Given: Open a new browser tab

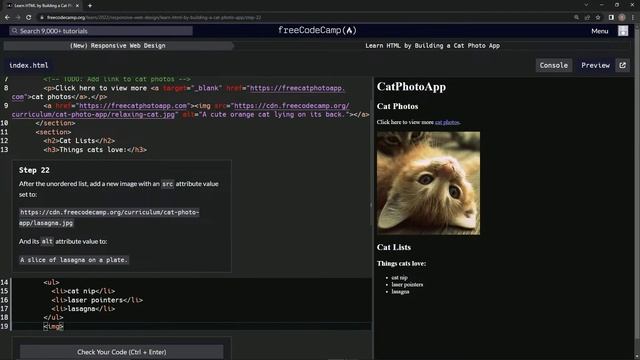Looking at the screenshot, I should click(x=90, y=5).
